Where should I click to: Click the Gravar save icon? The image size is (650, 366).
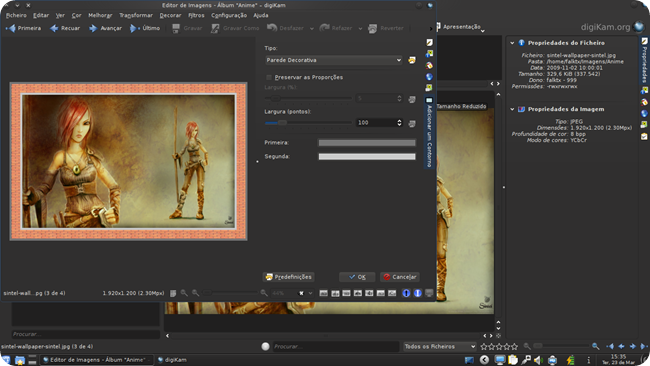pos(176,28)
